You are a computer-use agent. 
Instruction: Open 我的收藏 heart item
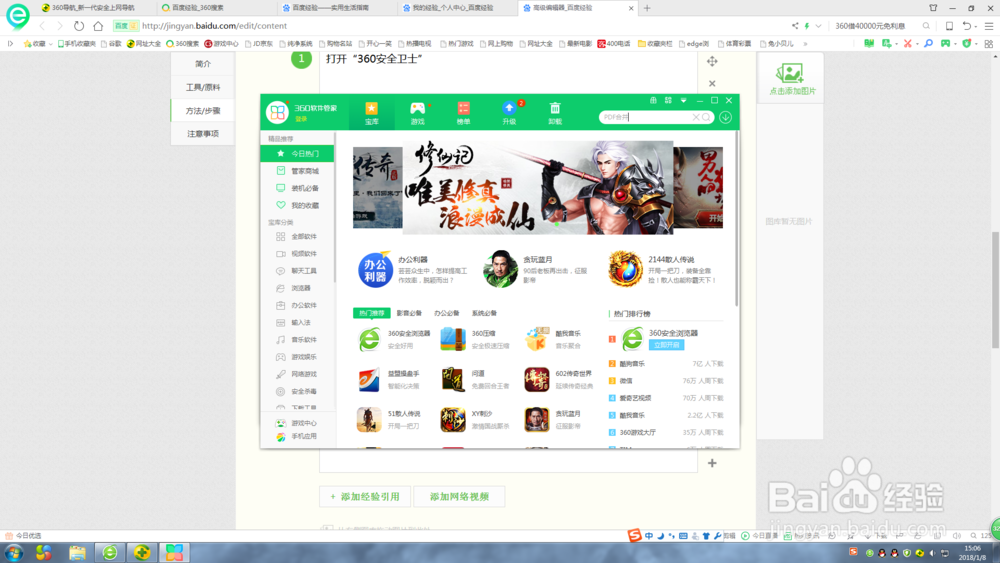(x=297, y=205)
